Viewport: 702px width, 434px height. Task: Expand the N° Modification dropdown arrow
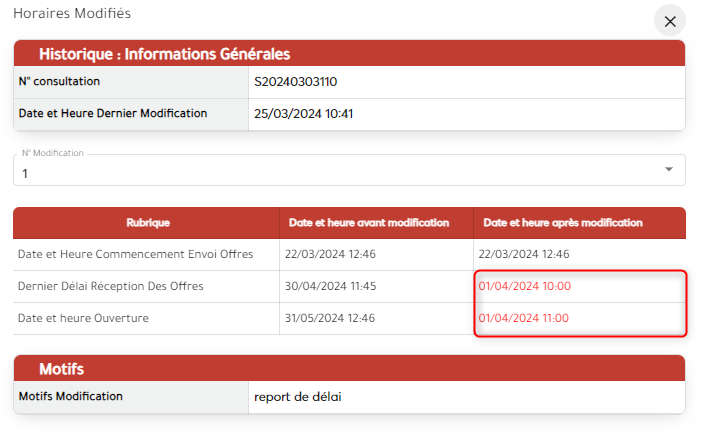tap(668, 170)
